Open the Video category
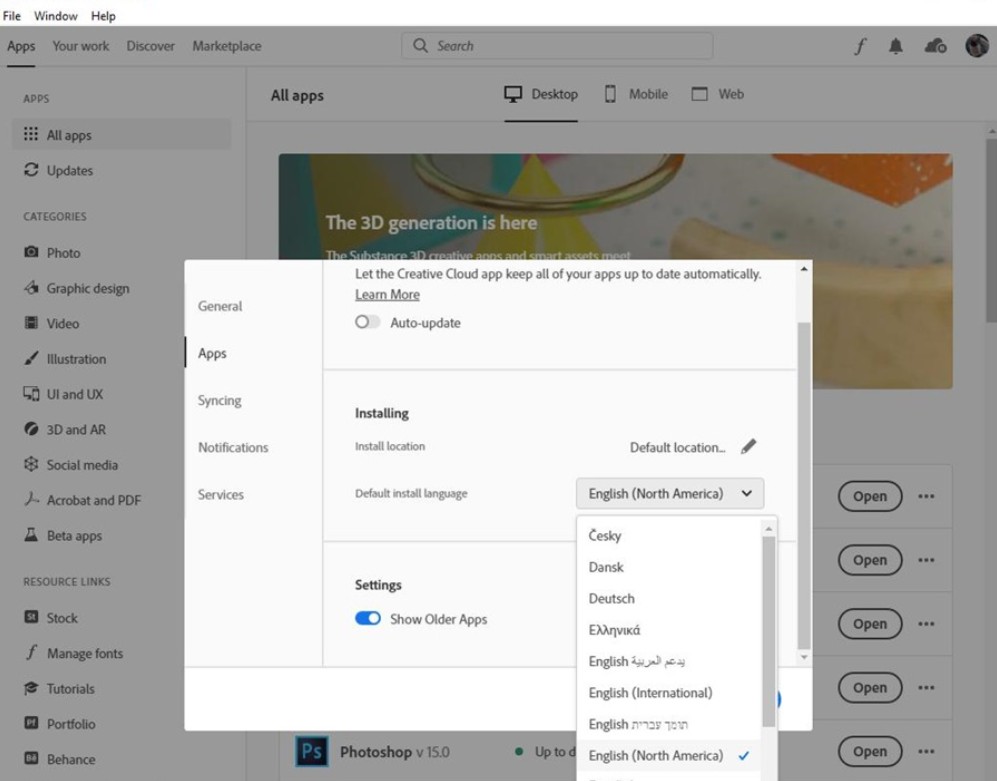The height and width of the screenshot is (781, 997). point(52,323)
